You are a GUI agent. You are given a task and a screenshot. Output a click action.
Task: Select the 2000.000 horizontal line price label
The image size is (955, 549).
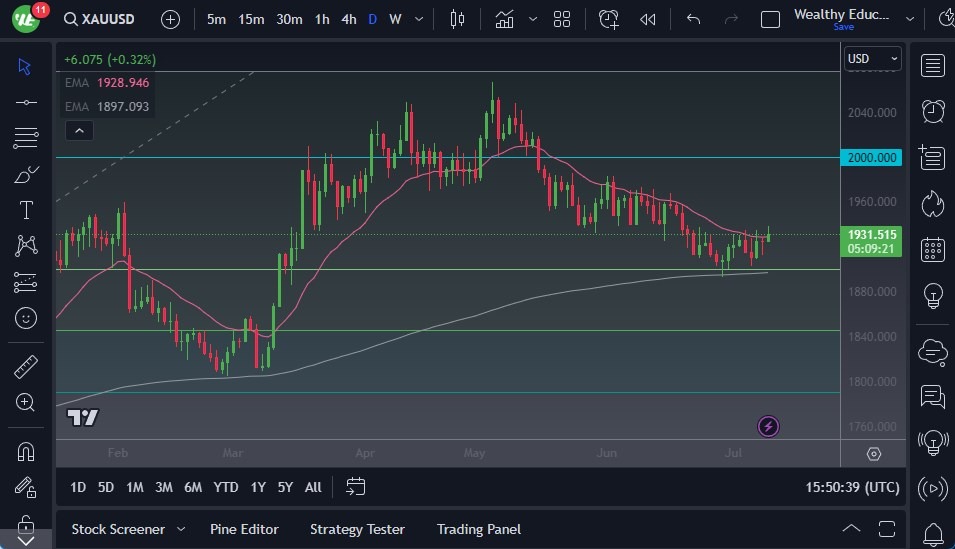872,158
